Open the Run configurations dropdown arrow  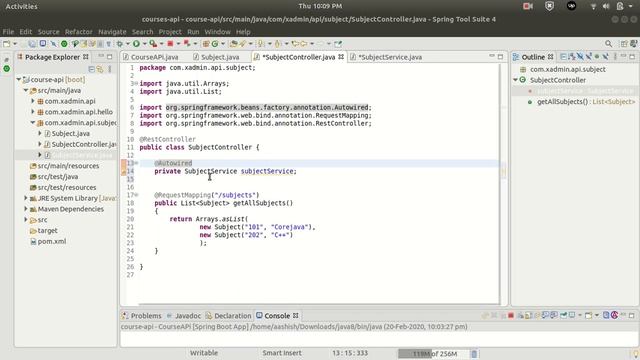click(144, 44)
